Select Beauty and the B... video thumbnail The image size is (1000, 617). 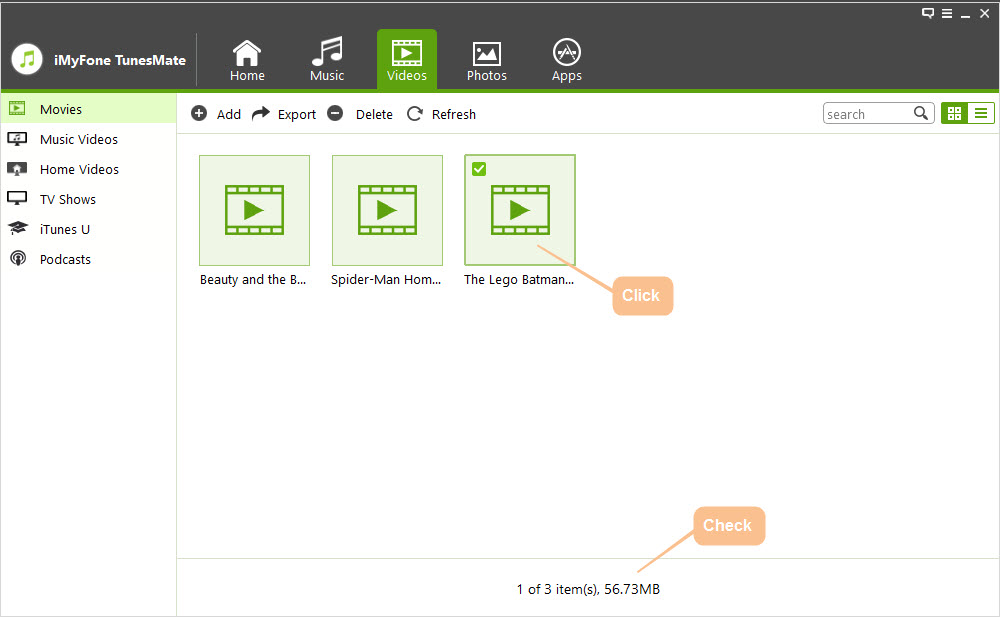254,210
